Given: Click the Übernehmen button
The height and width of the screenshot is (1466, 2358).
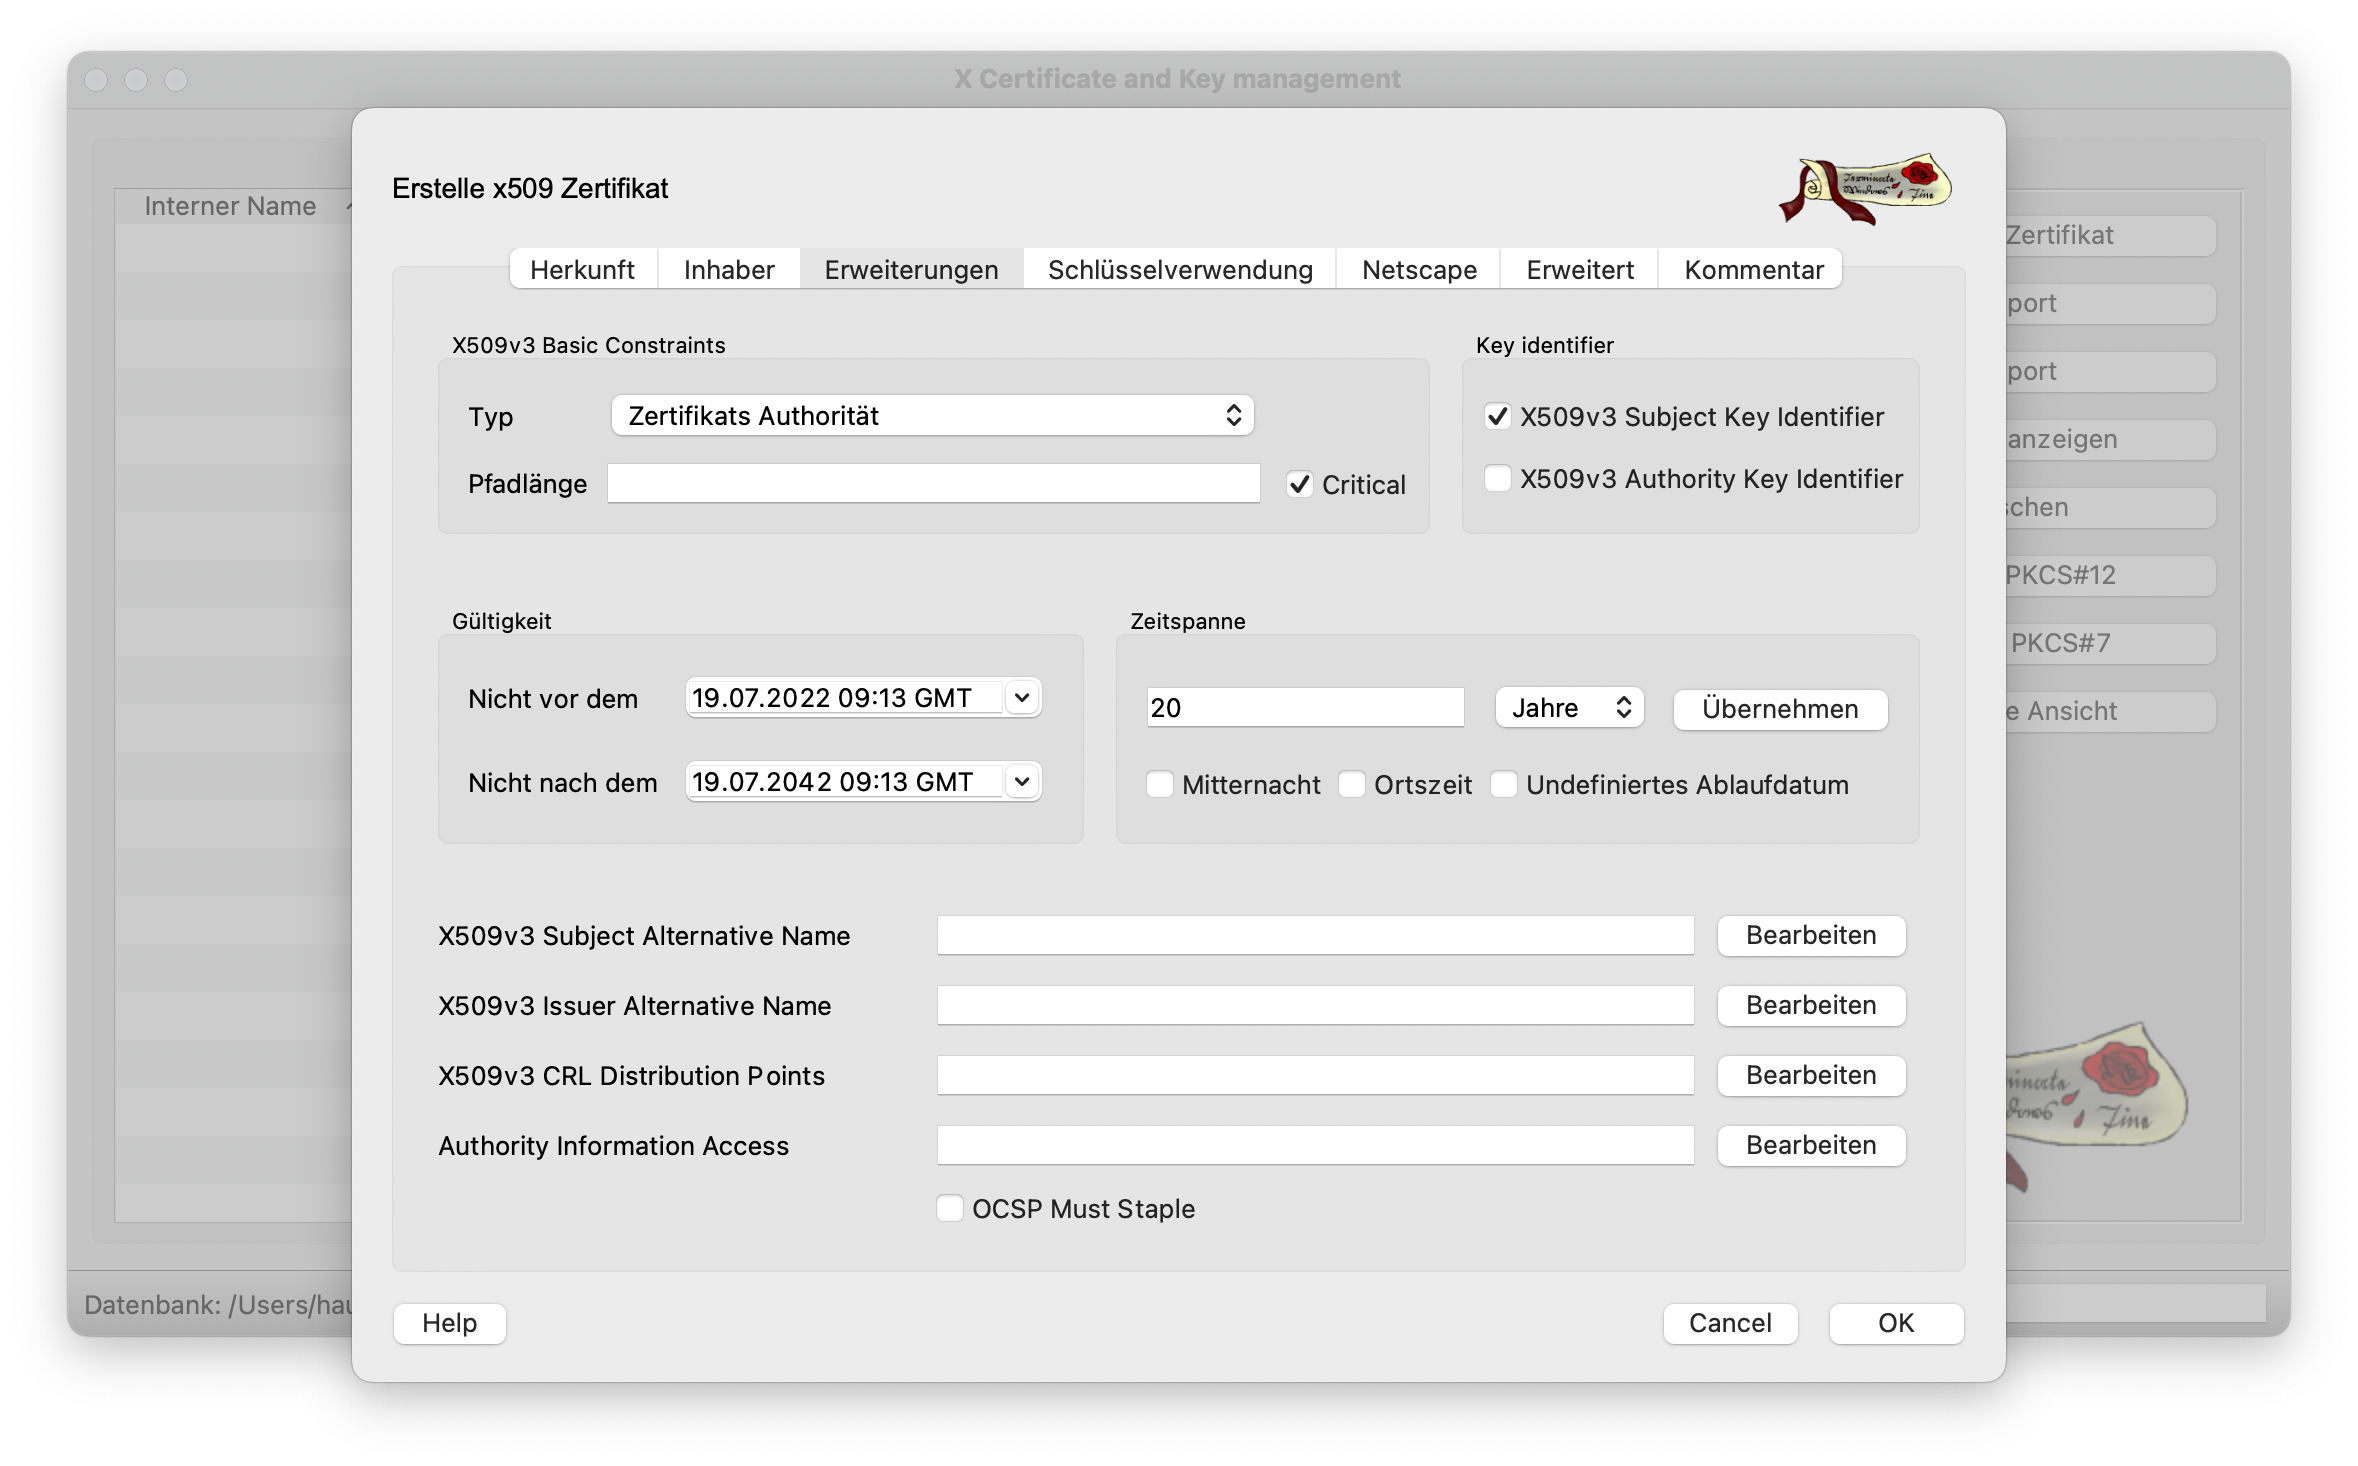Looking at the screenshot, I should pos(1780,709).
